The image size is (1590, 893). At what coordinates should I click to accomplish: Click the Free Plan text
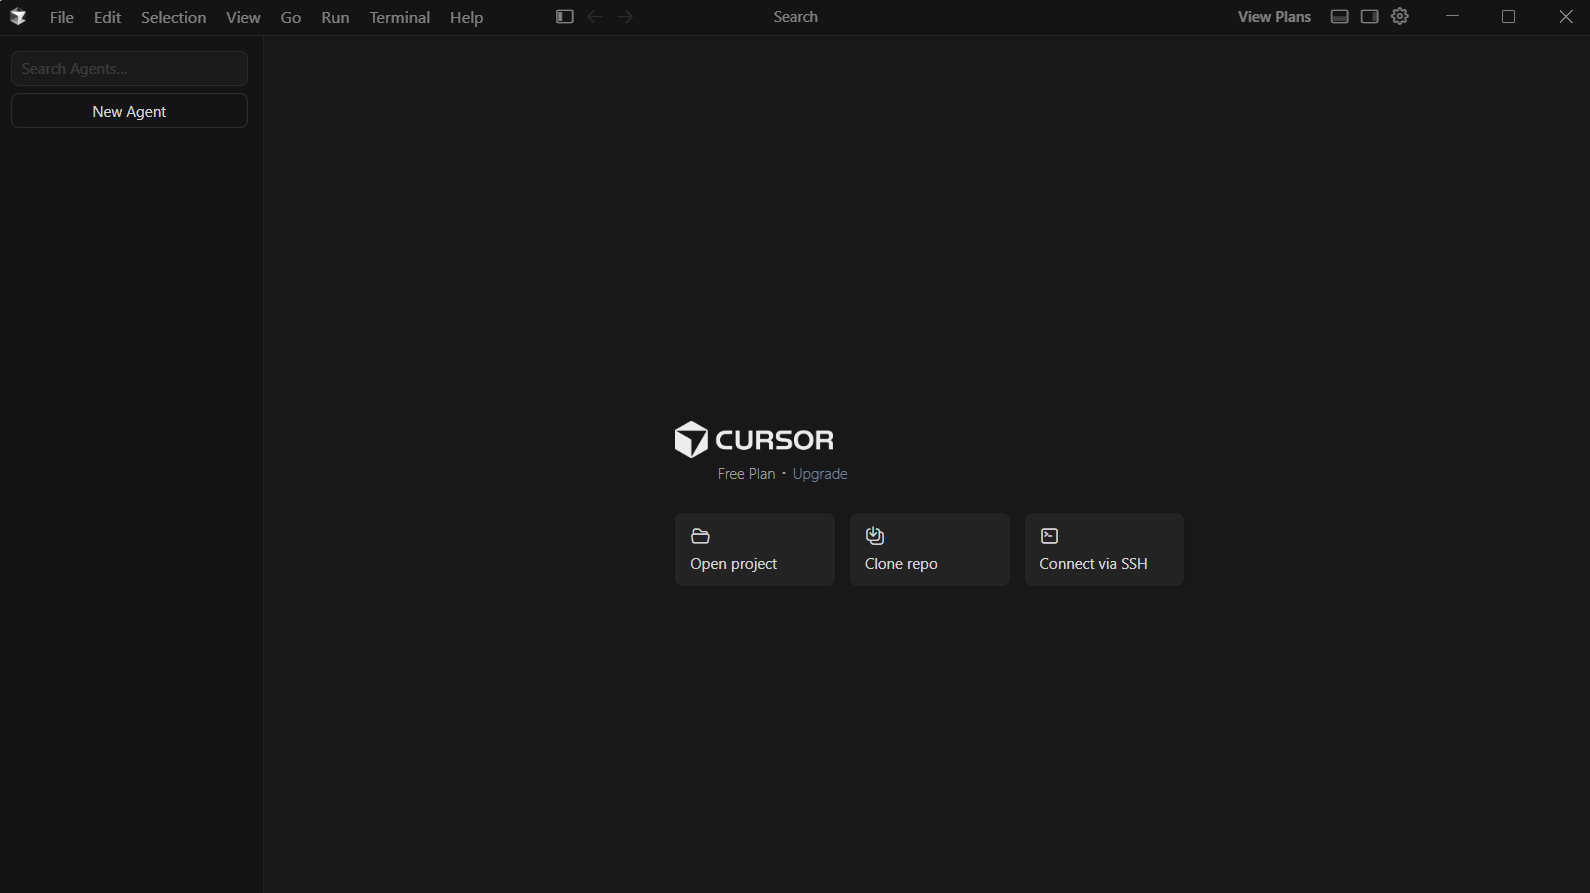(746, 474)
